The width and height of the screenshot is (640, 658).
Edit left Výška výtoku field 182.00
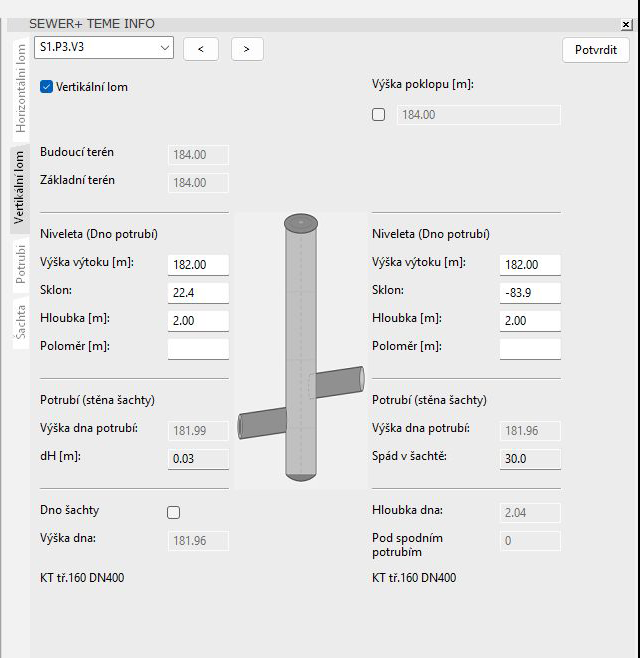(199, 265)
